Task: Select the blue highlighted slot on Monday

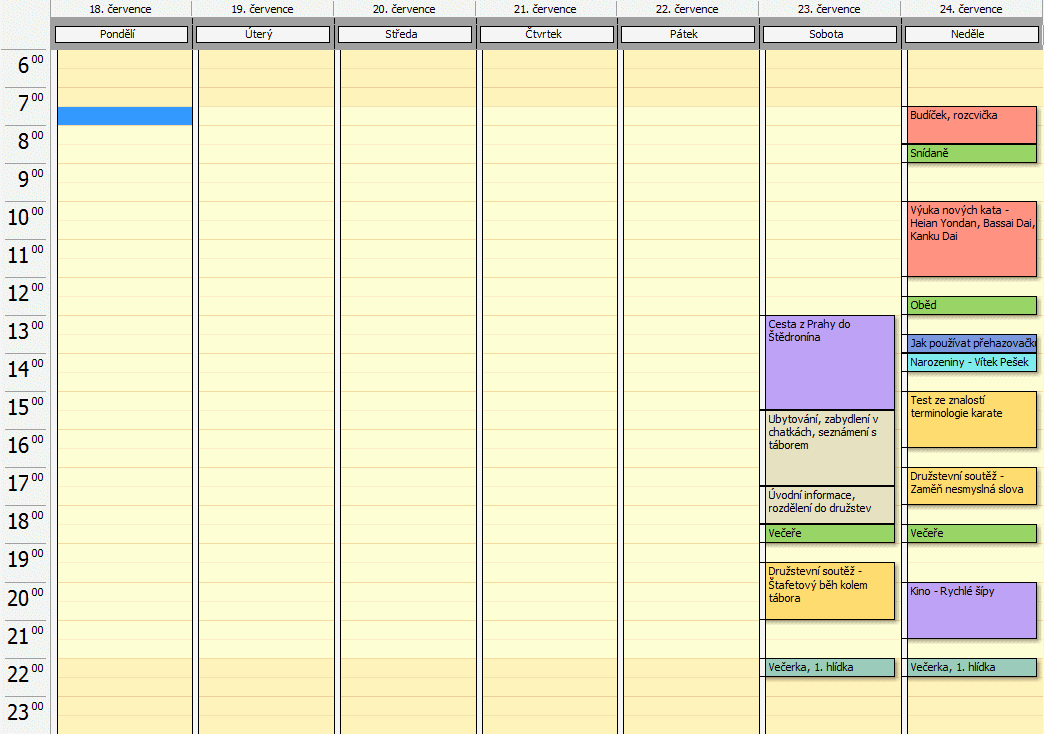Action: coord(124,116)
